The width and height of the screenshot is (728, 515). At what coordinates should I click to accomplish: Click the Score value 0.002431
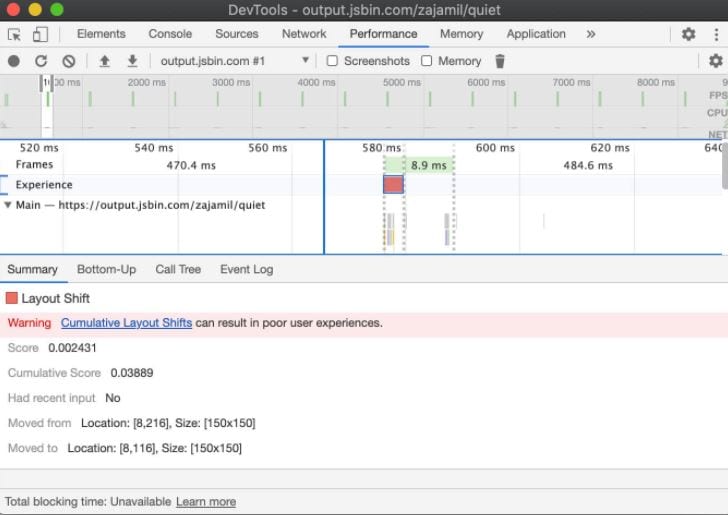(72, 348)
